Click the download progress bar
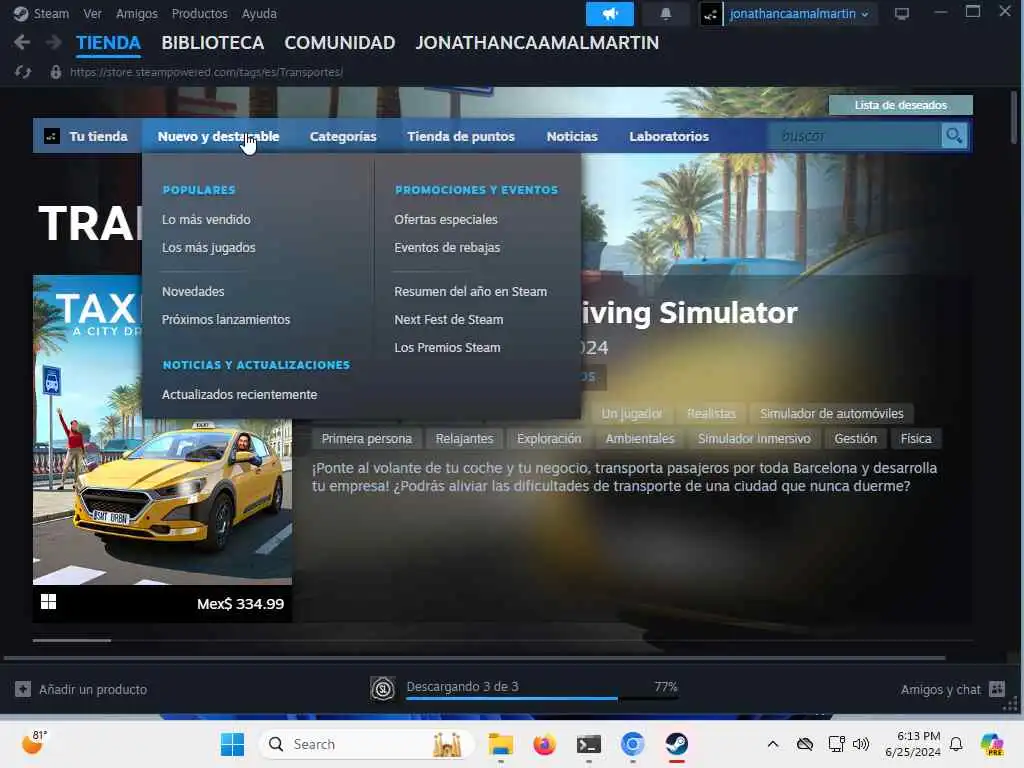Viewport: 1024px width, 768px height. (x=542, y=698)
